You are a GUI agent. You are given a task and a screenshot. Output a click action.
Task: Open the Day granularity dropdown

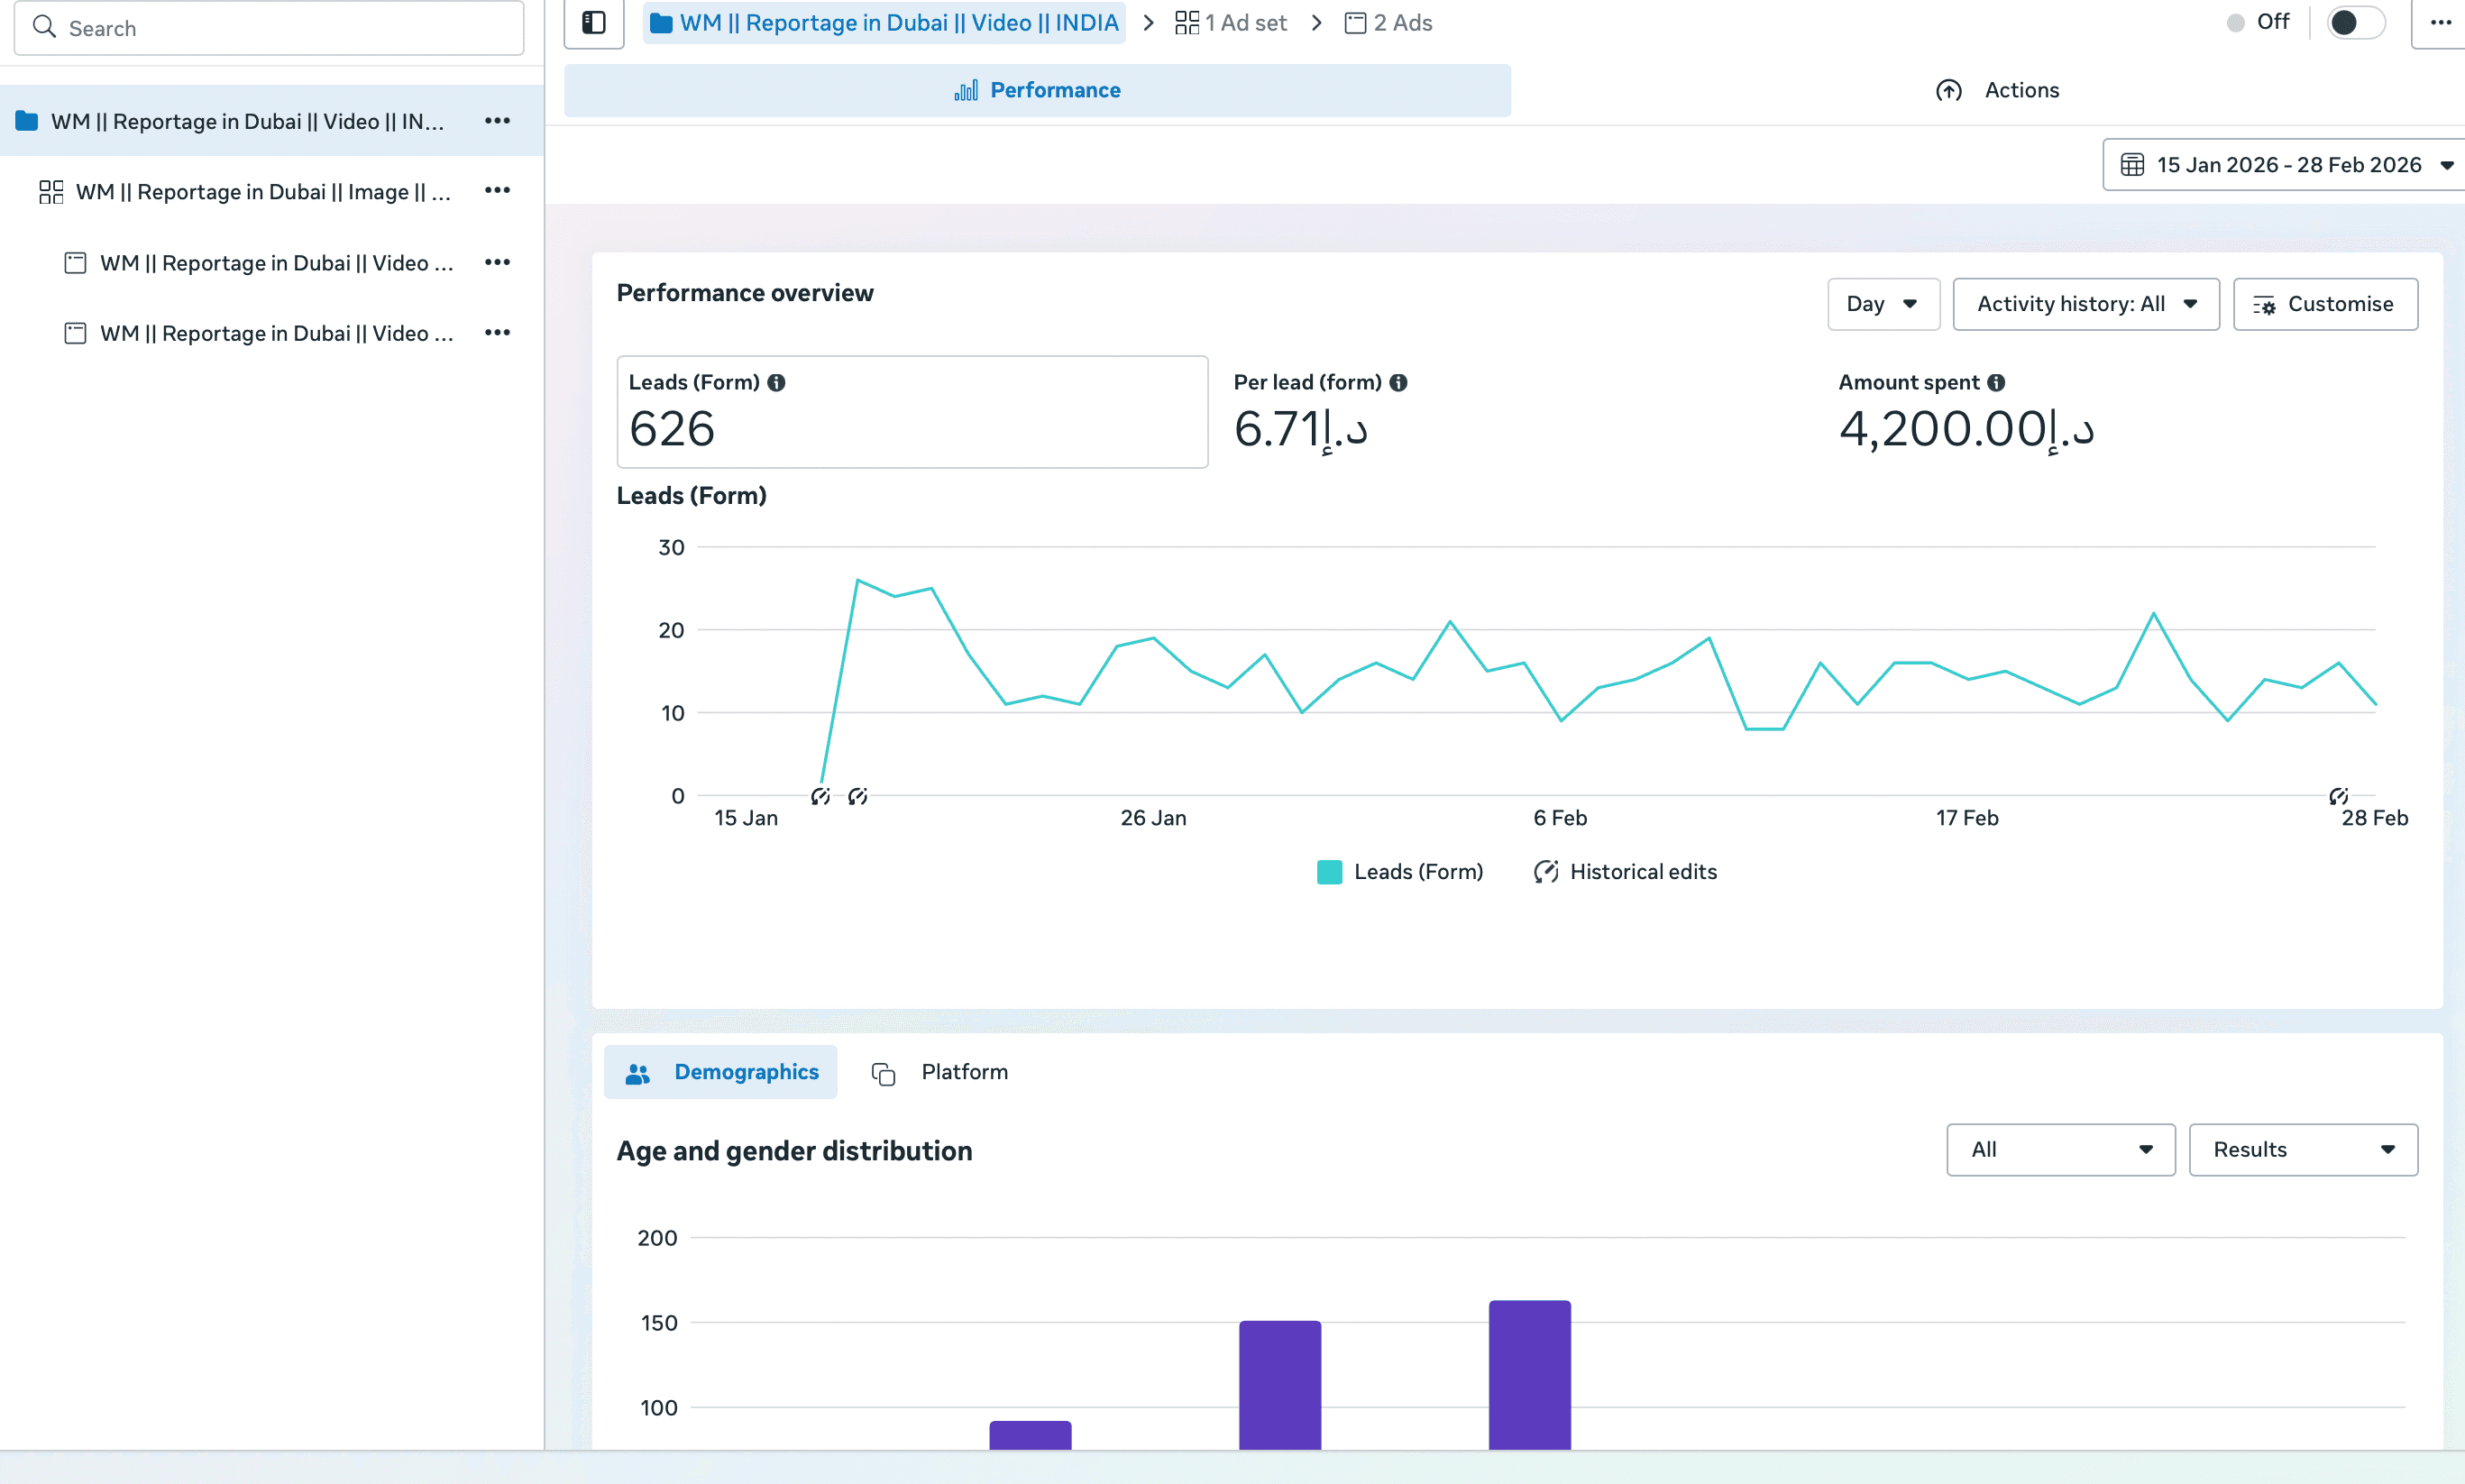click(1883, 304)
